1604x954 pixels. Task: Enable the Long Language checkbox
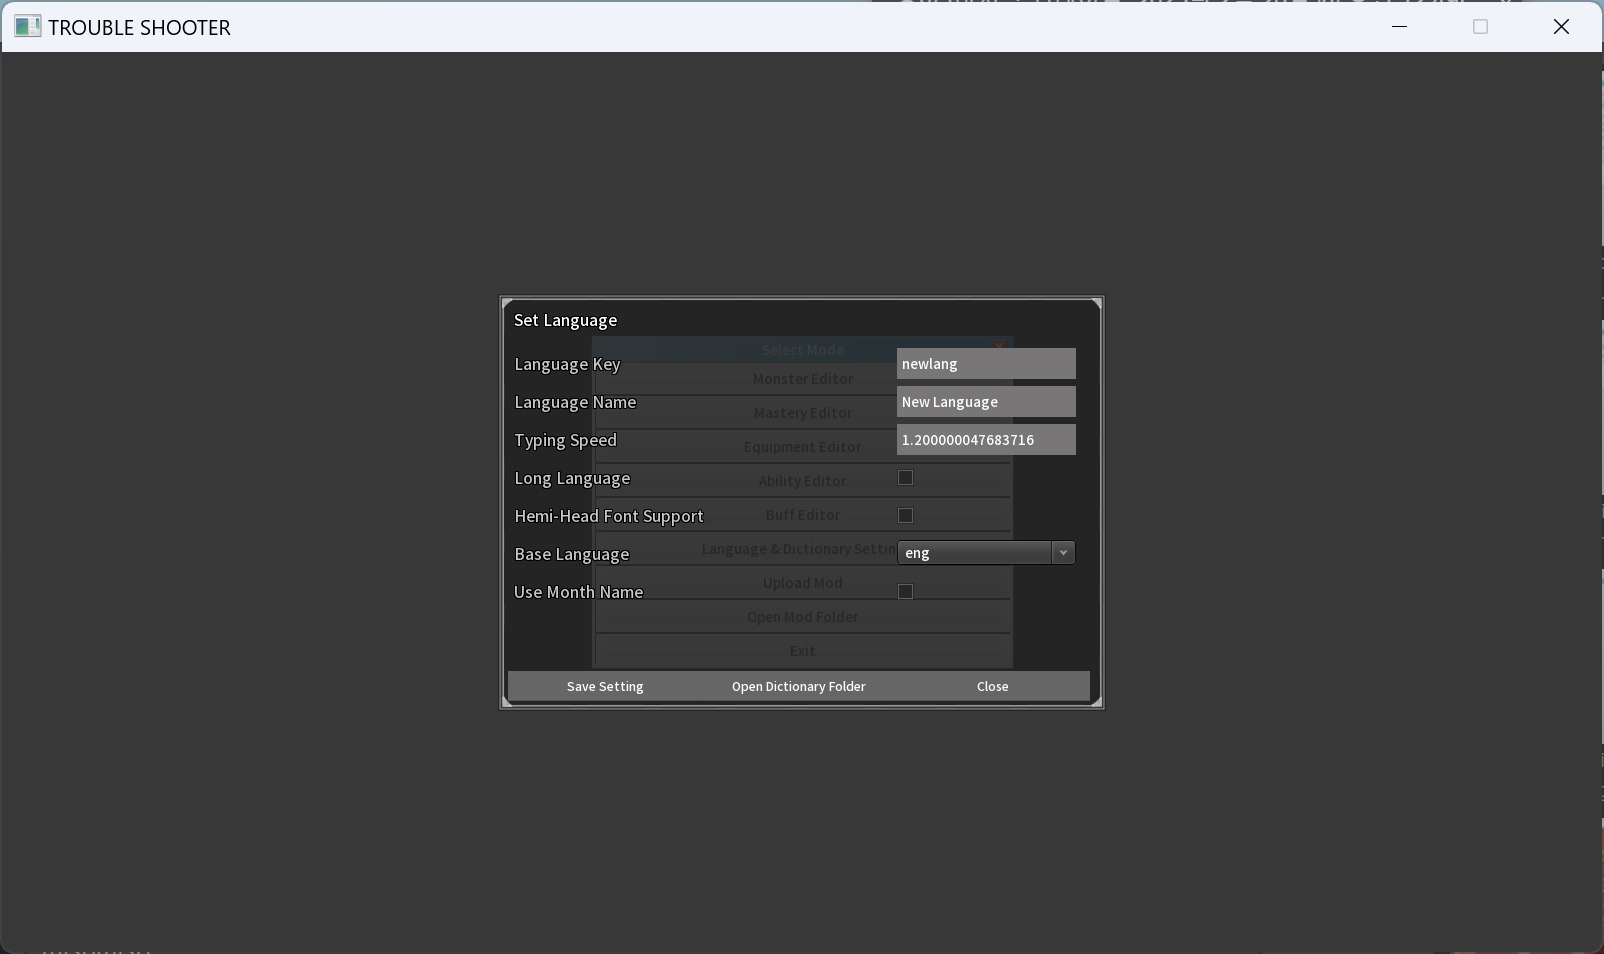tap(905, 478)
